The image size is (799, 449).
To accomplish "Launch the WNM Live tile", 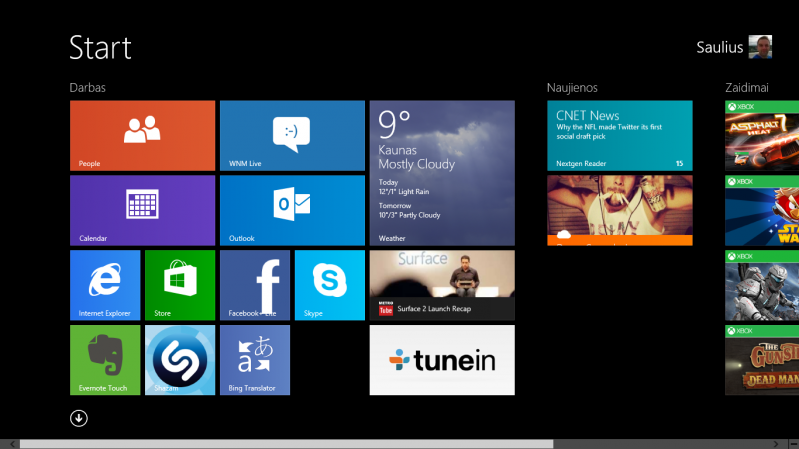I will point(292,135).
